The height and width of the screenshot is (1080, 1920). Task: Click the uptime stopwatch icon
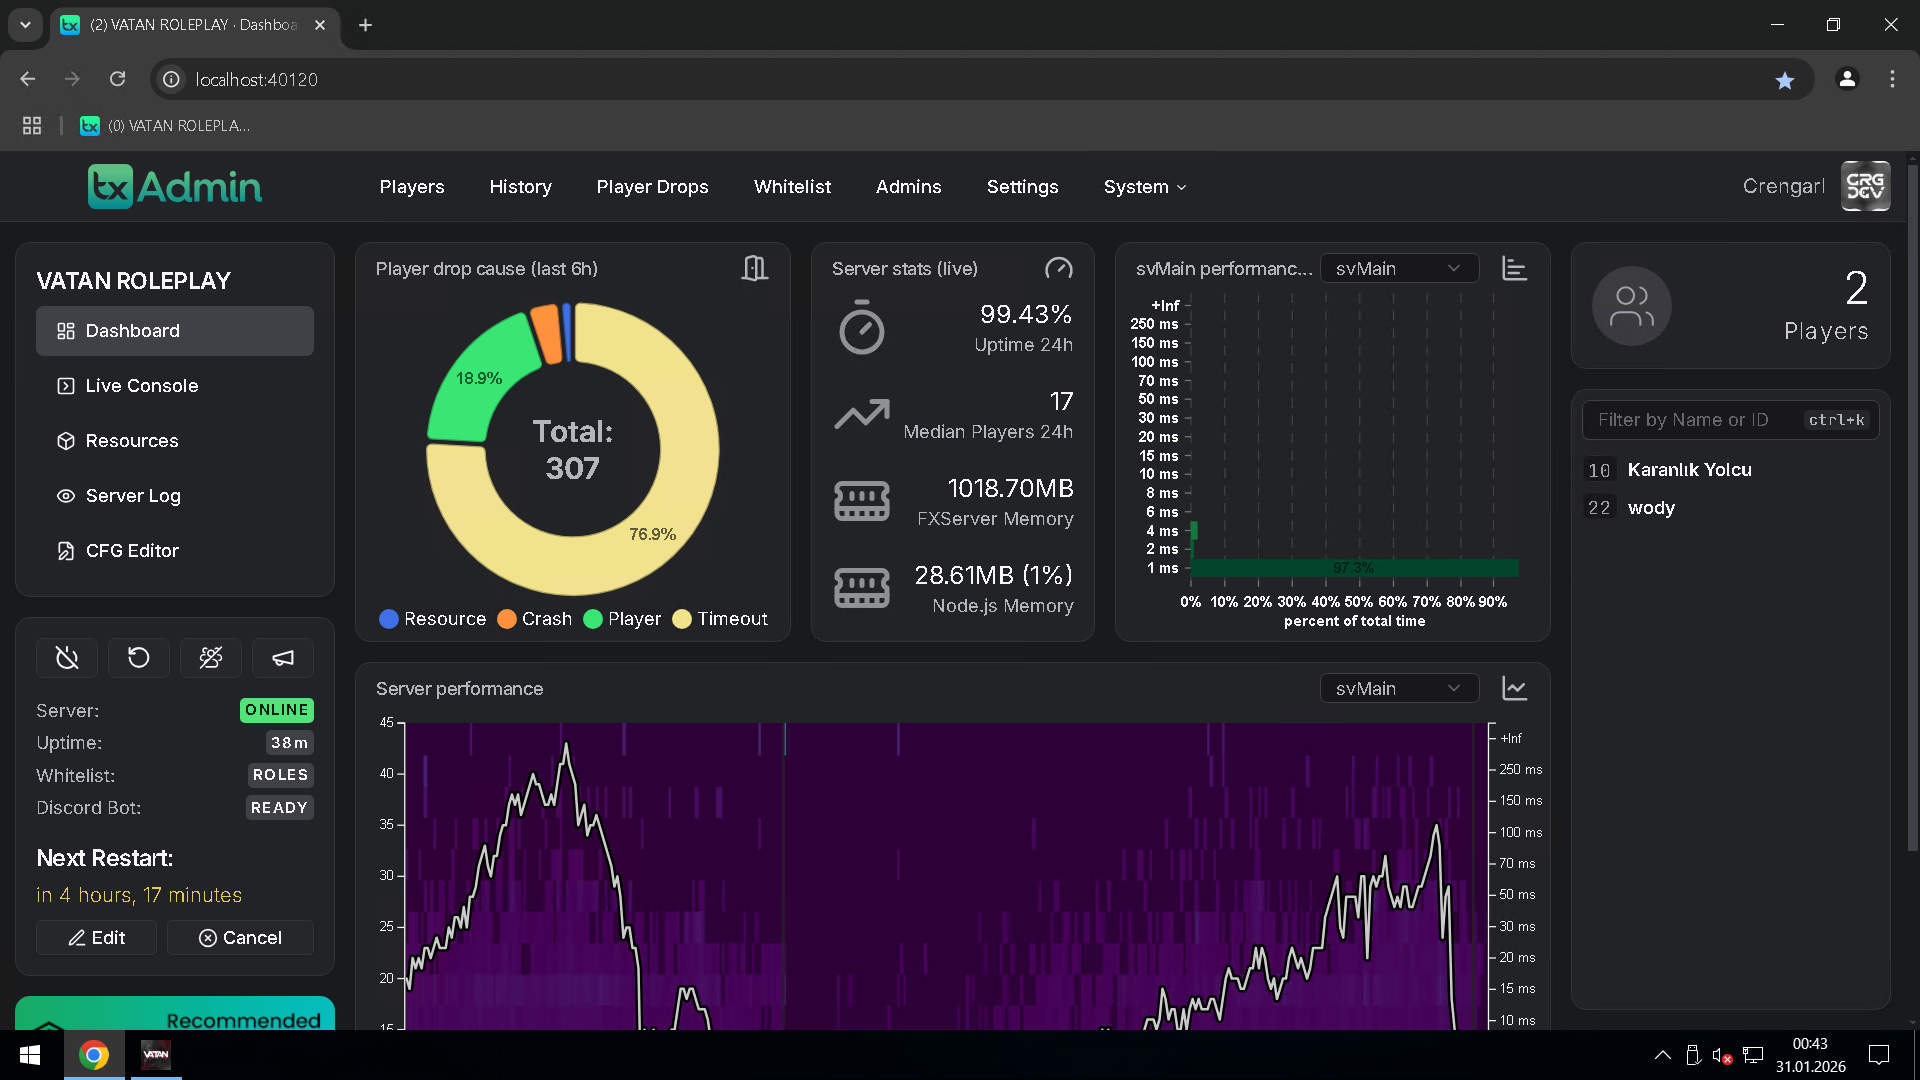[861, 328]
